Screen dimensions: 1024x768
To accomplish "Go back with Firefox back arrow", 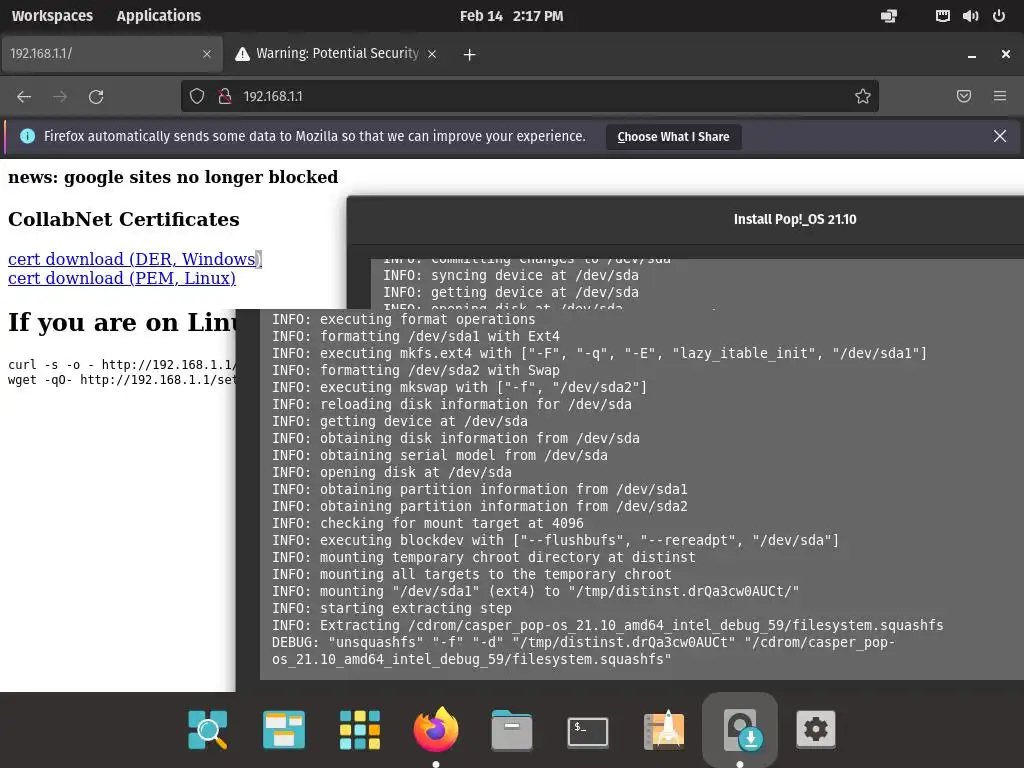I will 24,97.
